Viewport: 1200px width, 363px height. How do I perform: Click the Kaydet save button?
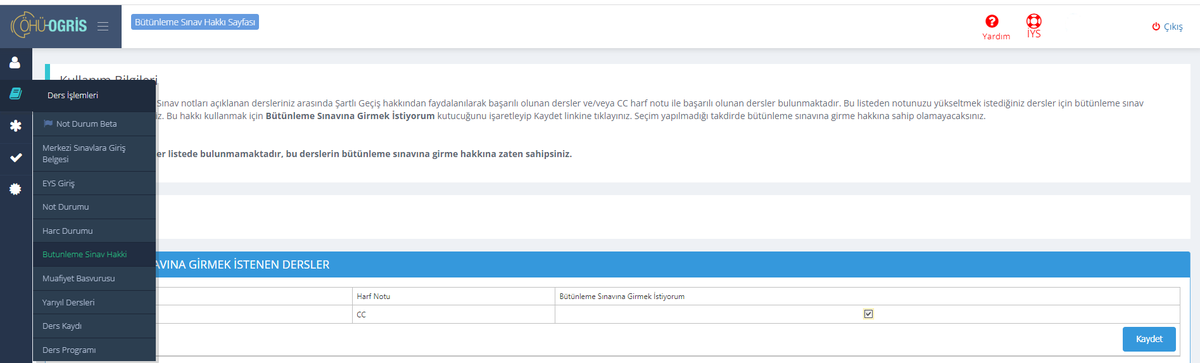[x=1149, y=339]
